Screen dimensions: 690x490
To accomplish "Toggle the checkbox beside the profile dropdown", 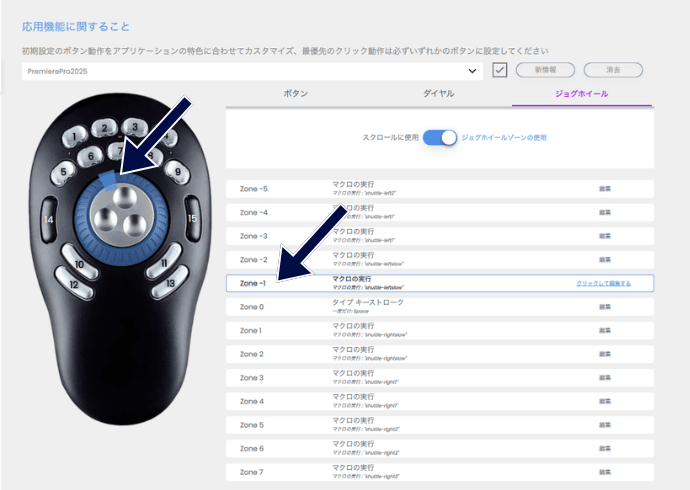I will 501,70.
